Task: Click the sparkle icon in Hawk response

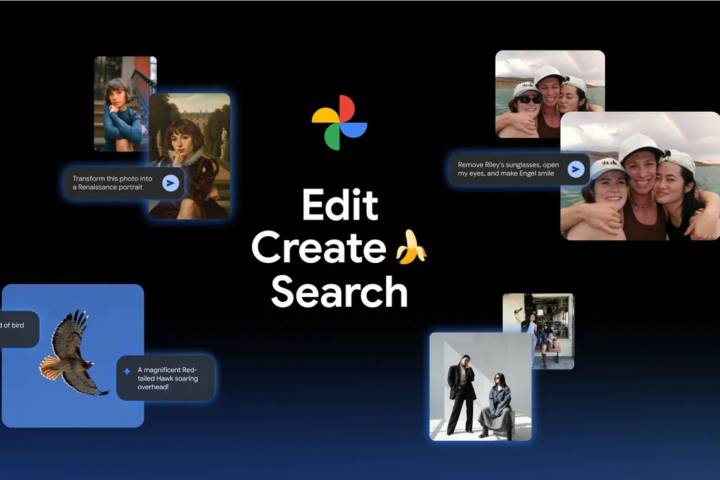Action: pyautogui.click(x=127, y=371)
